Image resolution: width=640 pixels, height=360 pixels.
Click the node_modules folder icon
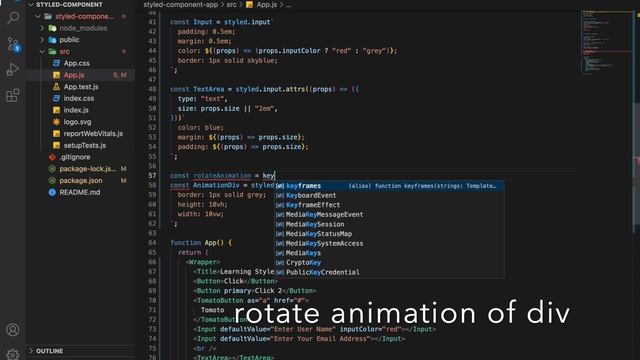tap(52, 28)
